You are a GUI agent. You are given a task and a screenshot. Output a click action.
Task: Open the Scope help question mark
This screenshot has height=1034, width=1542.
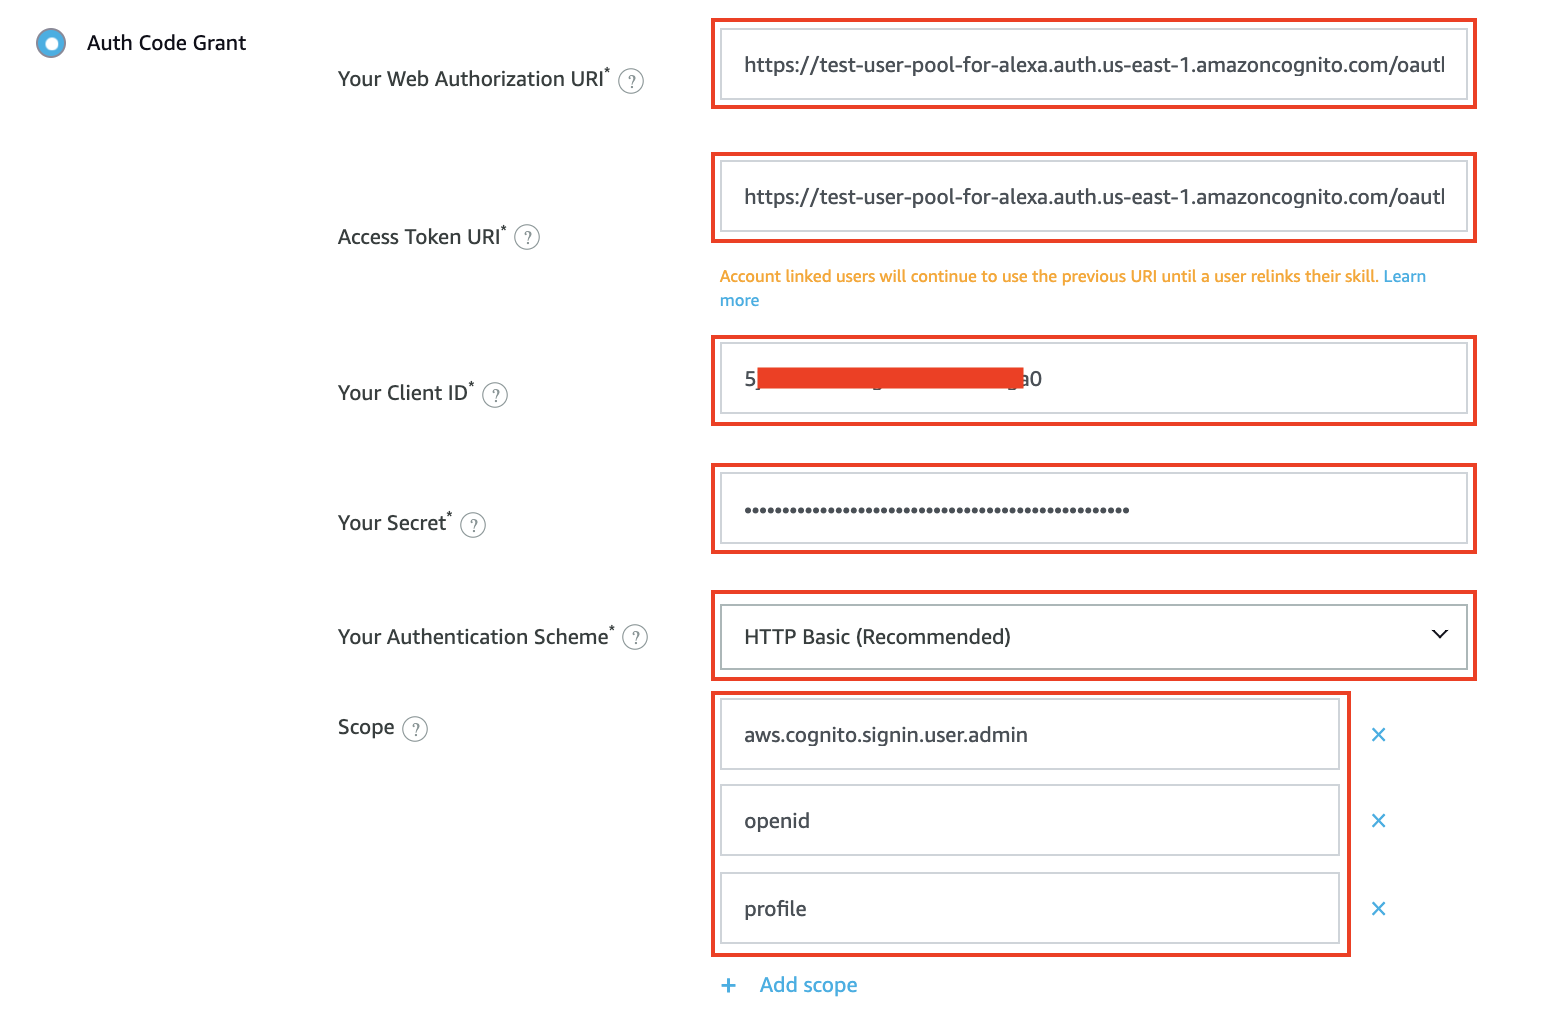point(415,729)
